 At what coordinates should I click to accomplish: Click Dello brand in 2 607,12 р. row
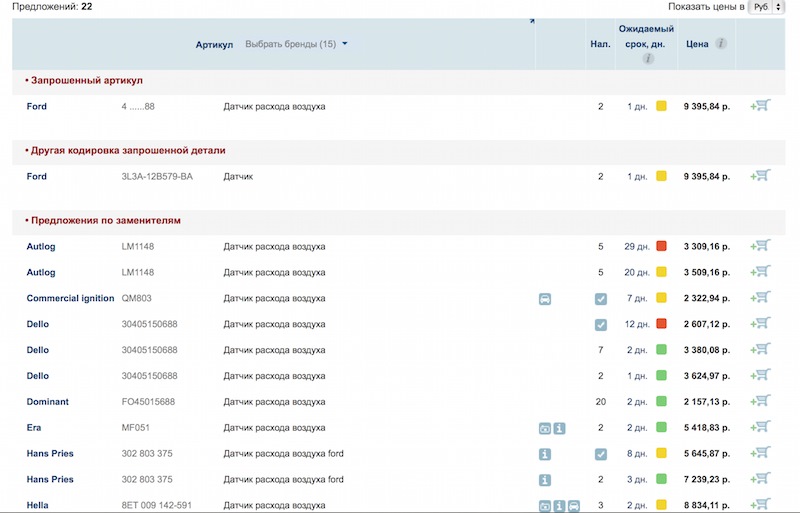click(38, 324)
